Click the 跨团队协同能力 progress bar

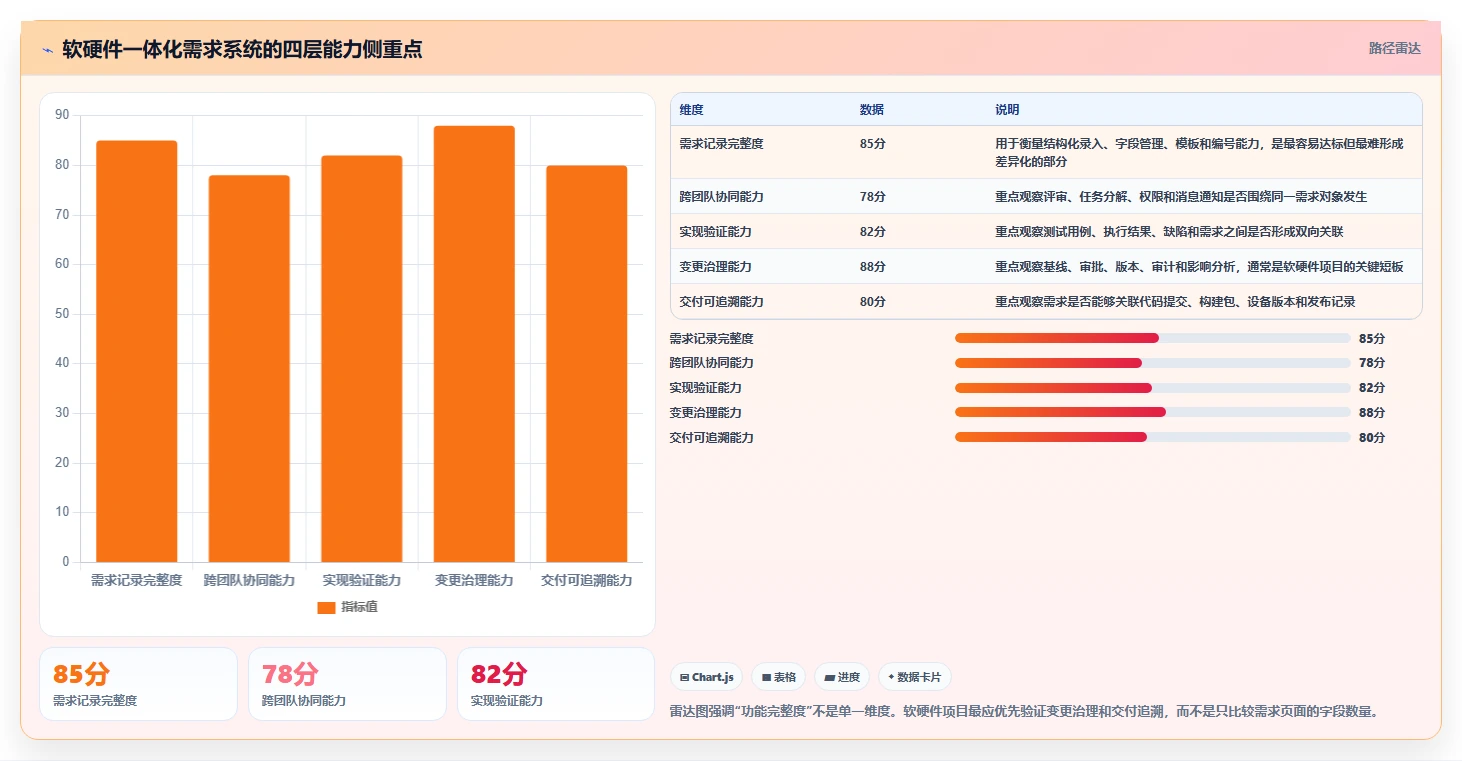pyautogui.click(x=1152, y=363)
